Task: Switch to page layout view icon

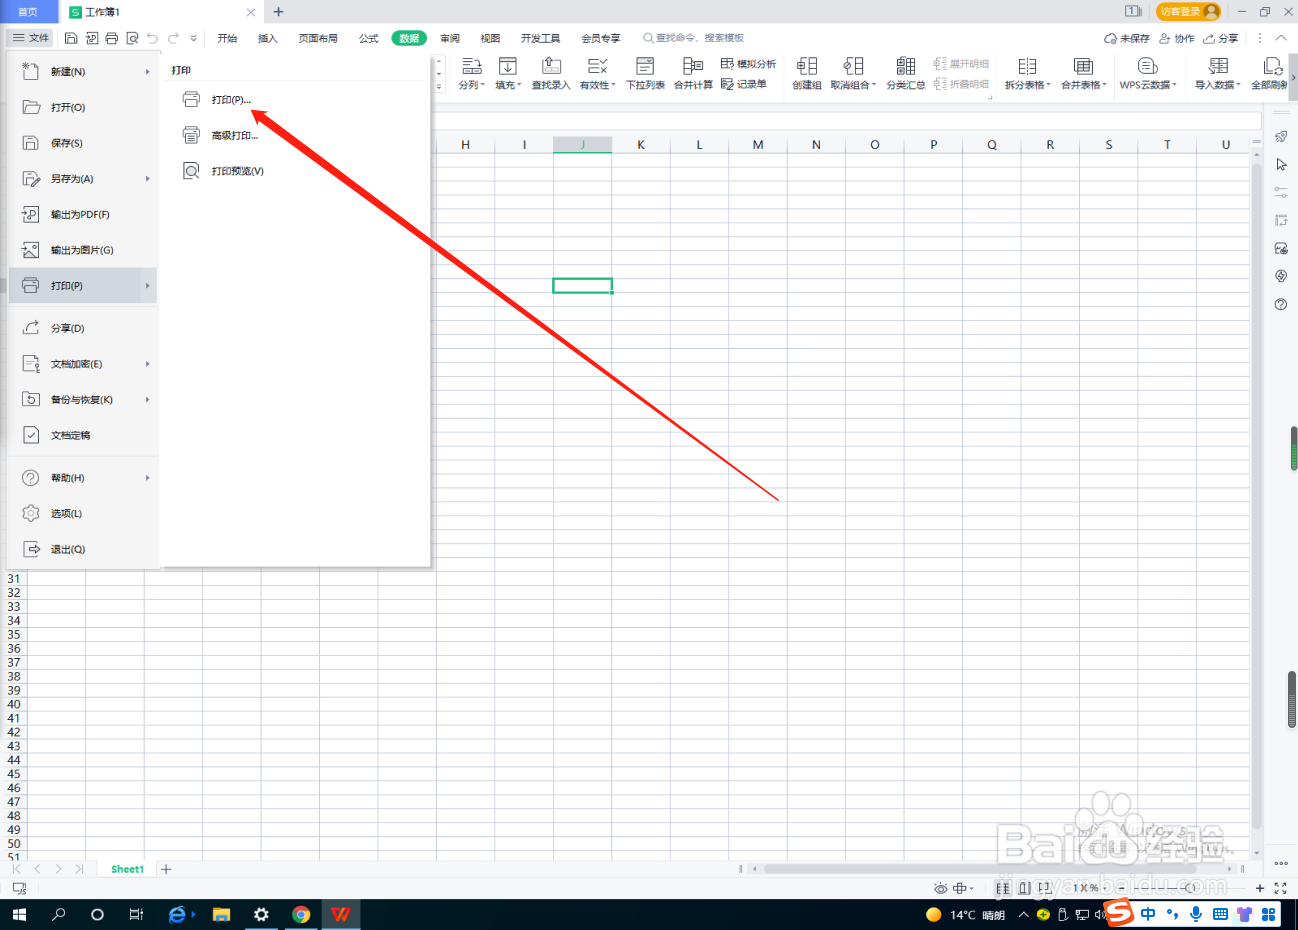Action: tap(1024, 888)
